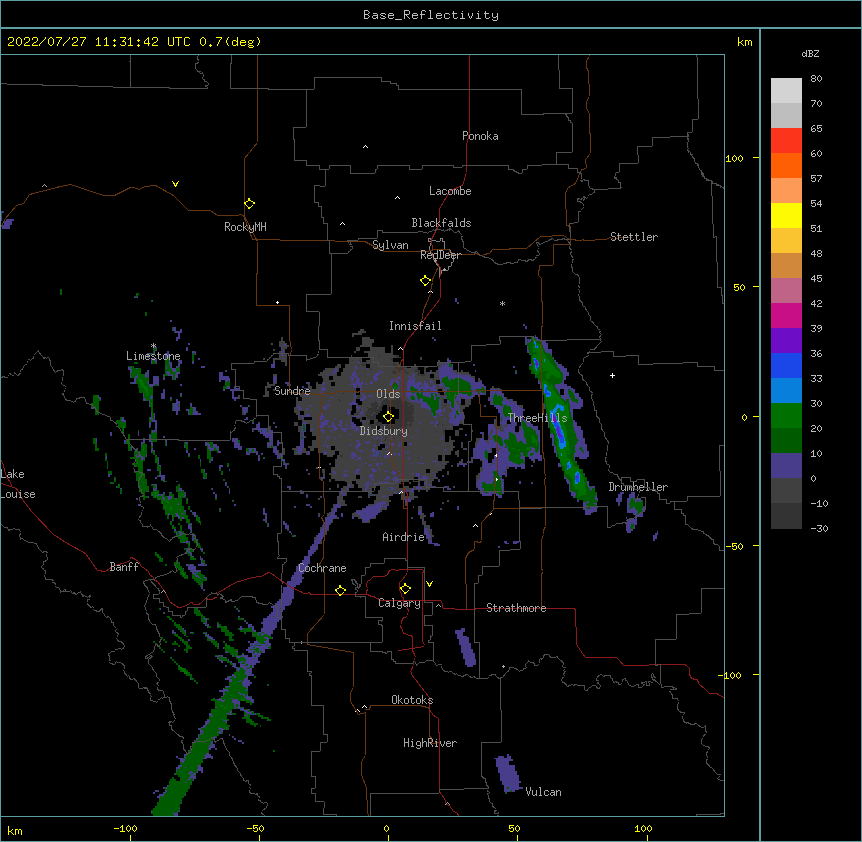This screenshot has width=862, height=842.
Task: Pick the magenta 39-42 dBZ legend swatch
Action: click(x=786, y=315)
